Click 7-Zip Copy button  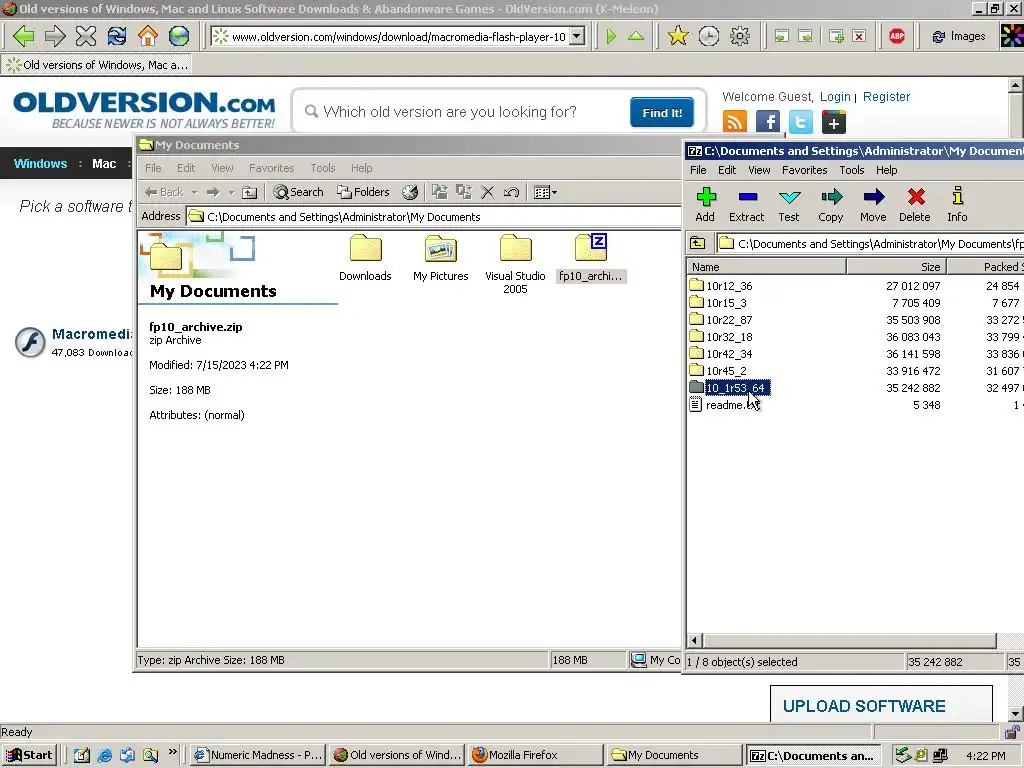(x=831, y=204)
